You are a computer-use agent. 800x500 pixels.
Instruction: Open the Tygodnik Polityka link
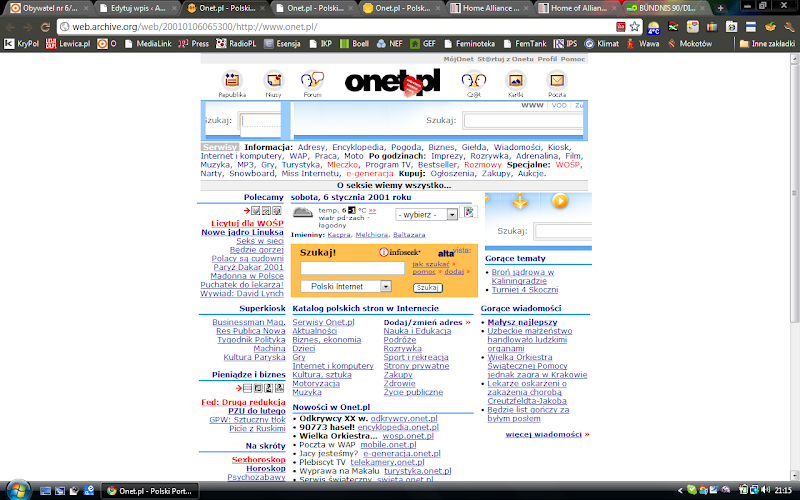[251, 340]
